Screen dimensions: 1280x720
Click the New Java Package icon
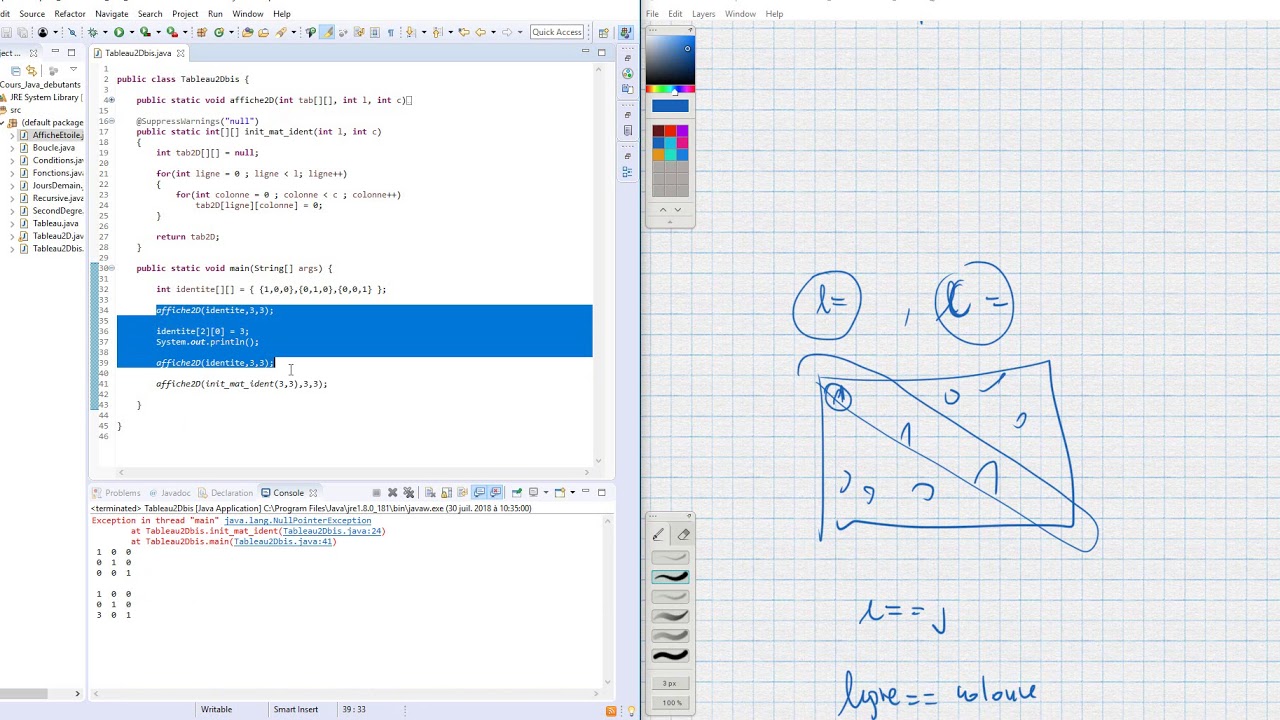pos(202,32)
